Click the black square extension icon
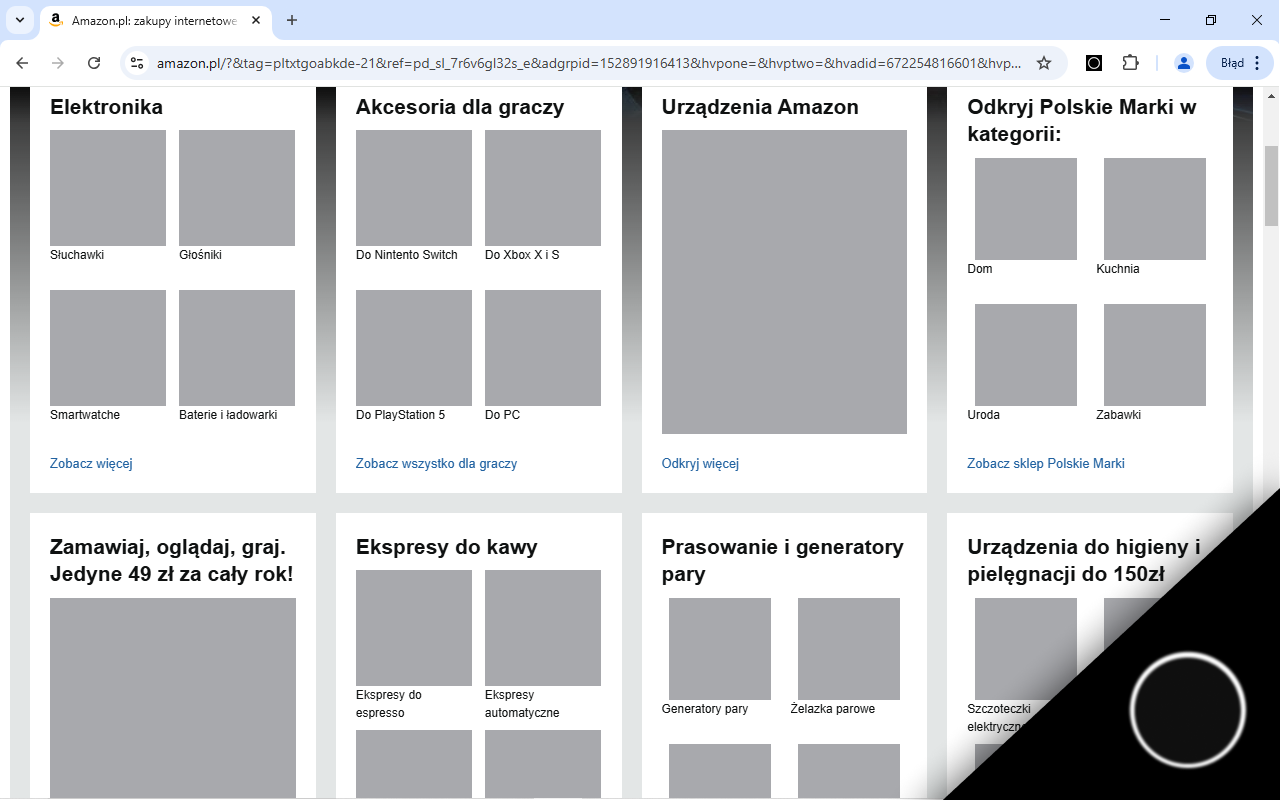 pos(1094,63)
